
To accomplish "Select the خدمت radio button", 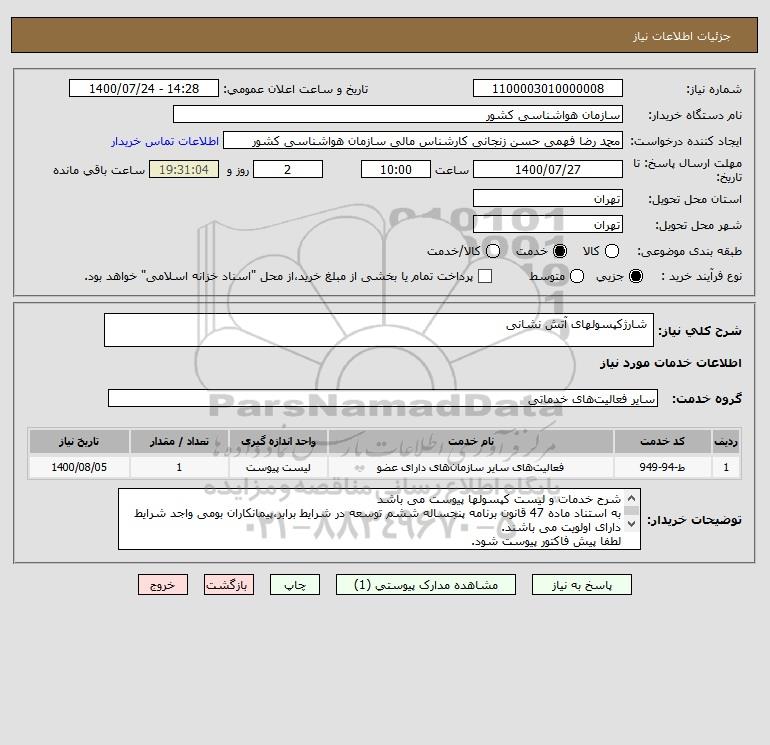I will (x=559, y=251).
